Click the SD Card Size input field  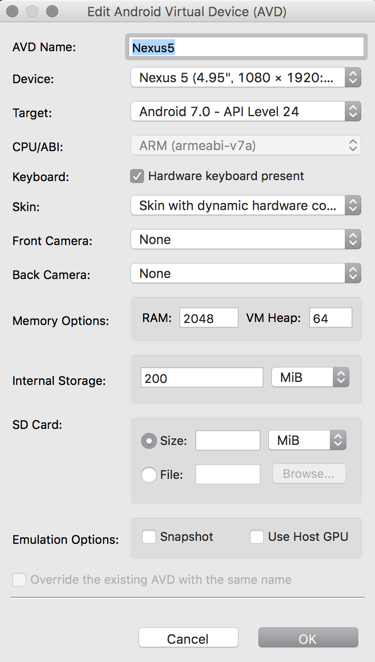pyautogui.click(x=228, y=441)
